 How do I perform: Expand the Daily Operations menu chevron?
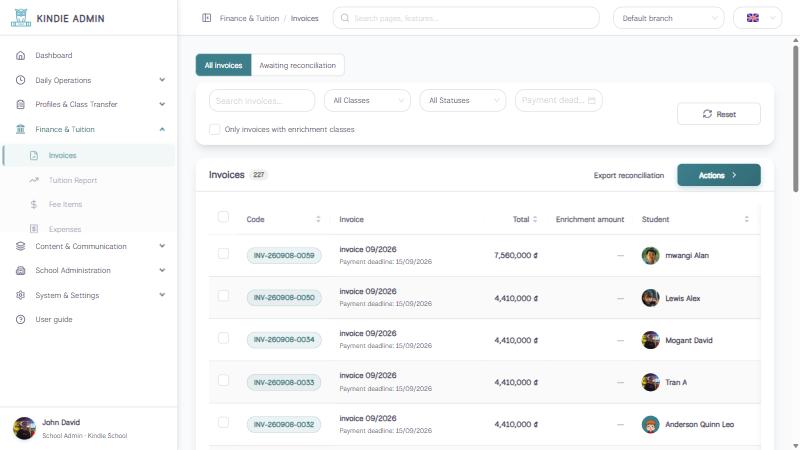pos(162,80)
